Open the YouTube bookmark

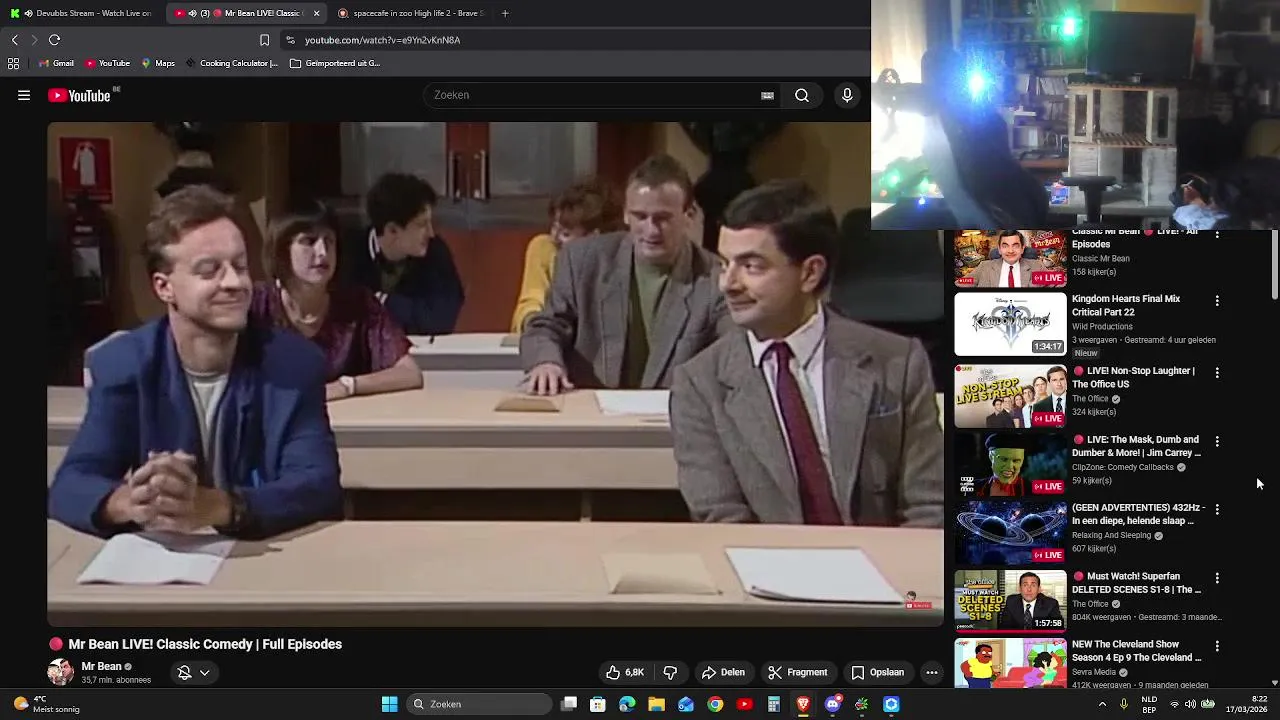[x=108, y=63]
